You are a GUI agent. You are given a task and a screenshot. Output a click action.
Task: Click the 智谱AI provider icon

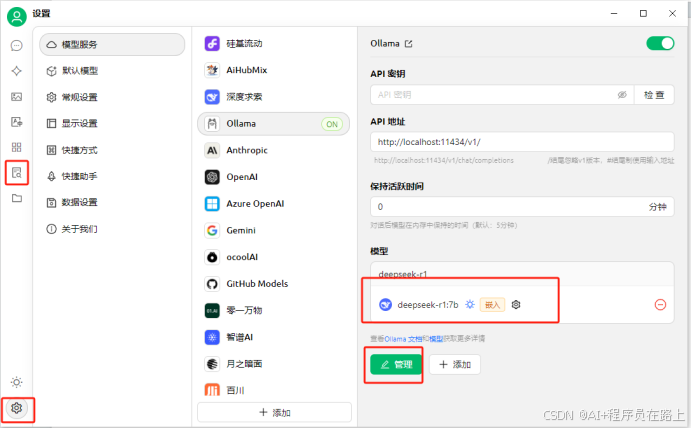coord(212,337)
